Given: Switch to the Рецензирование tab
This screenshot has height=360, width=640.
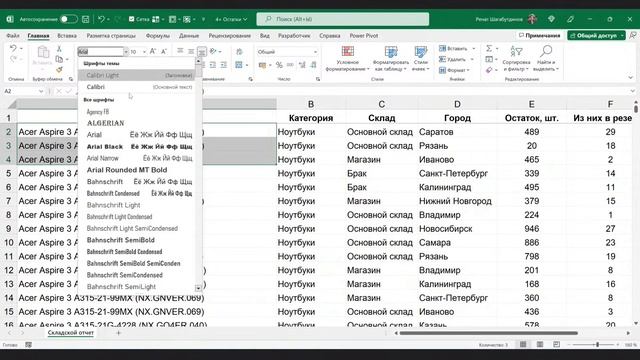Looking at the screenshot, I should pos(230,36).
